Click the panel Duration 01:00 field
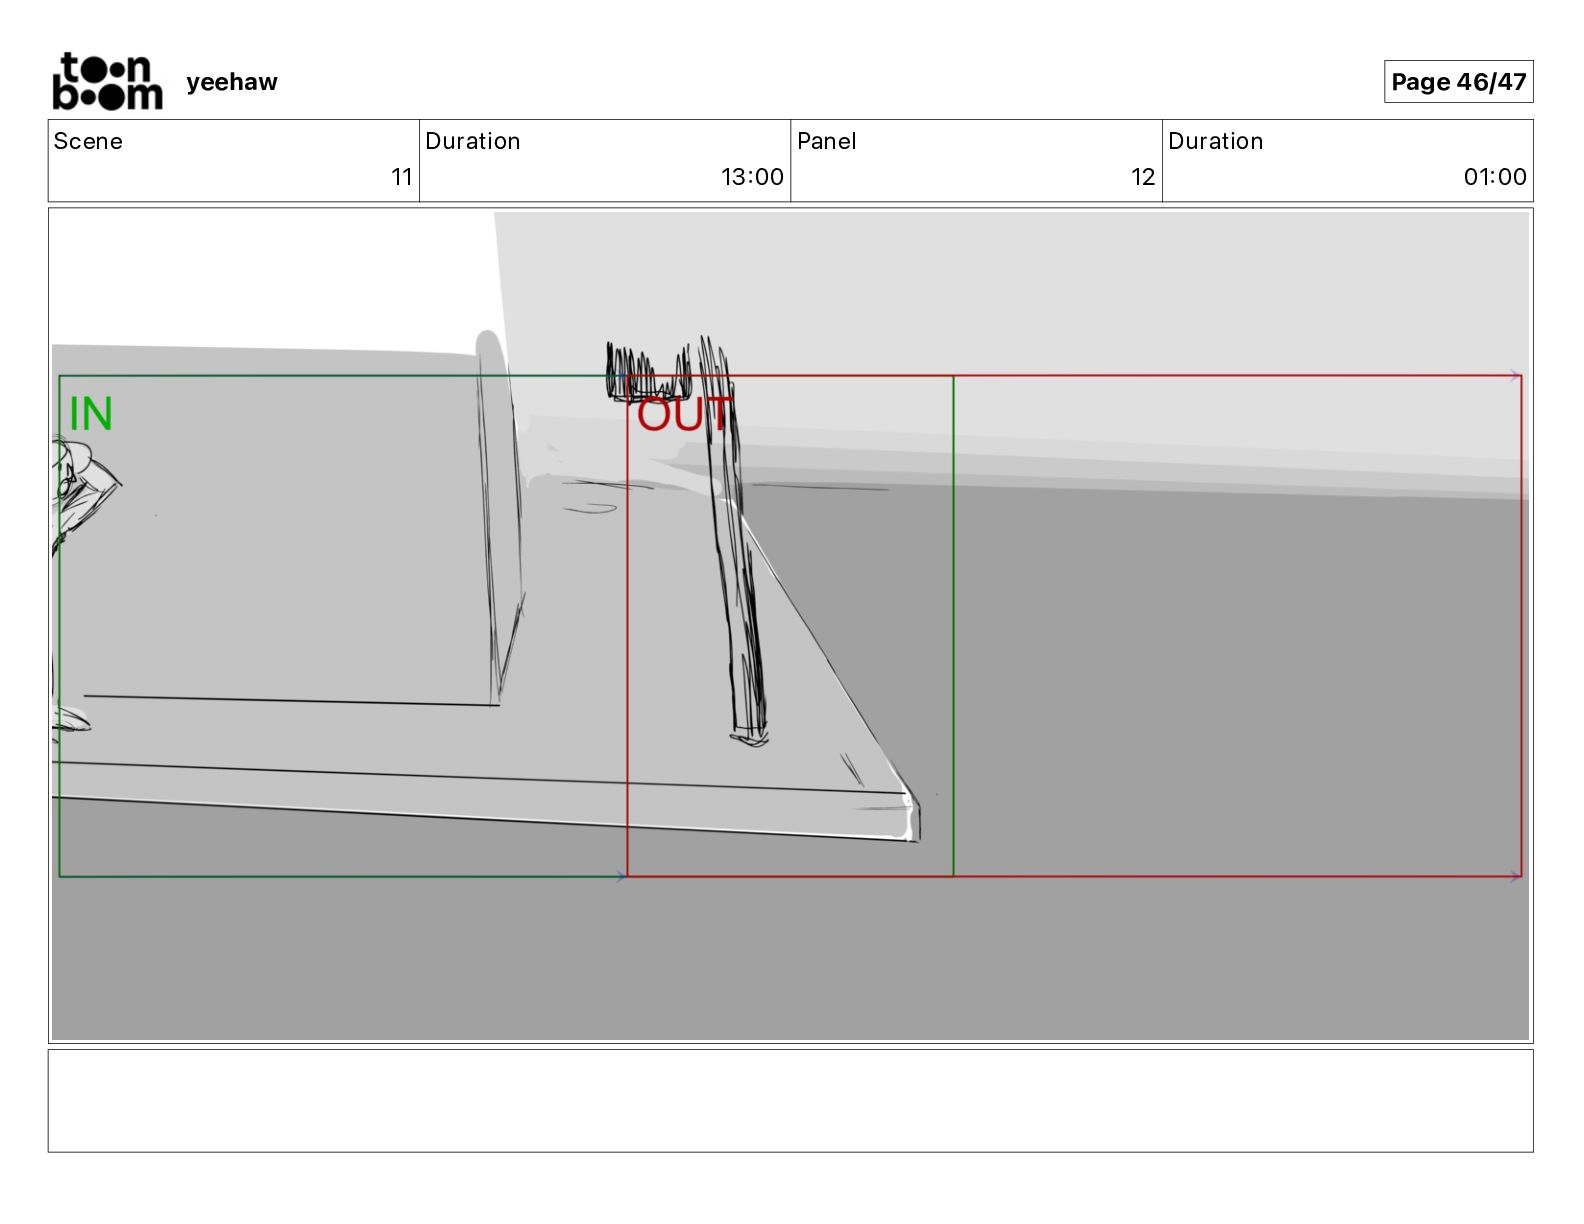This screenshot has height=1224, width=1584. point(1347,161)
